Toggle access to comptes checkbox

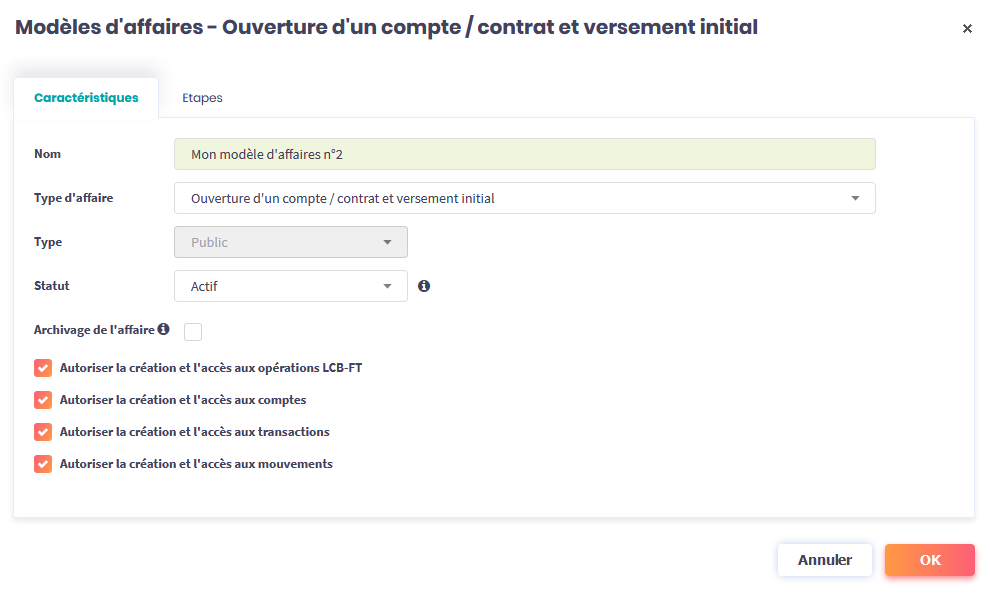click(43, 400)
